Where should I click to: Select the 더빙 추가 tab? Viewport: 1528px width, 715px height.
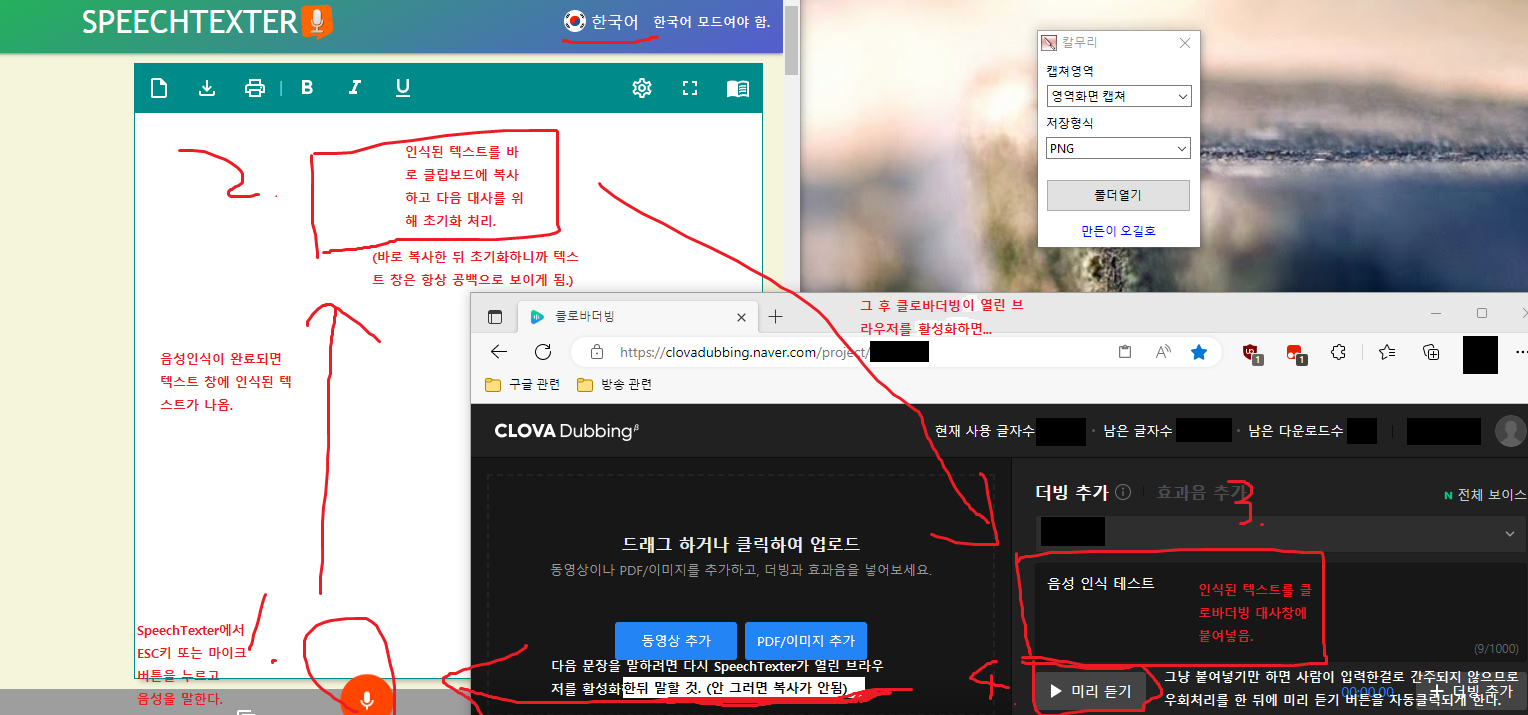[1071, 492]
